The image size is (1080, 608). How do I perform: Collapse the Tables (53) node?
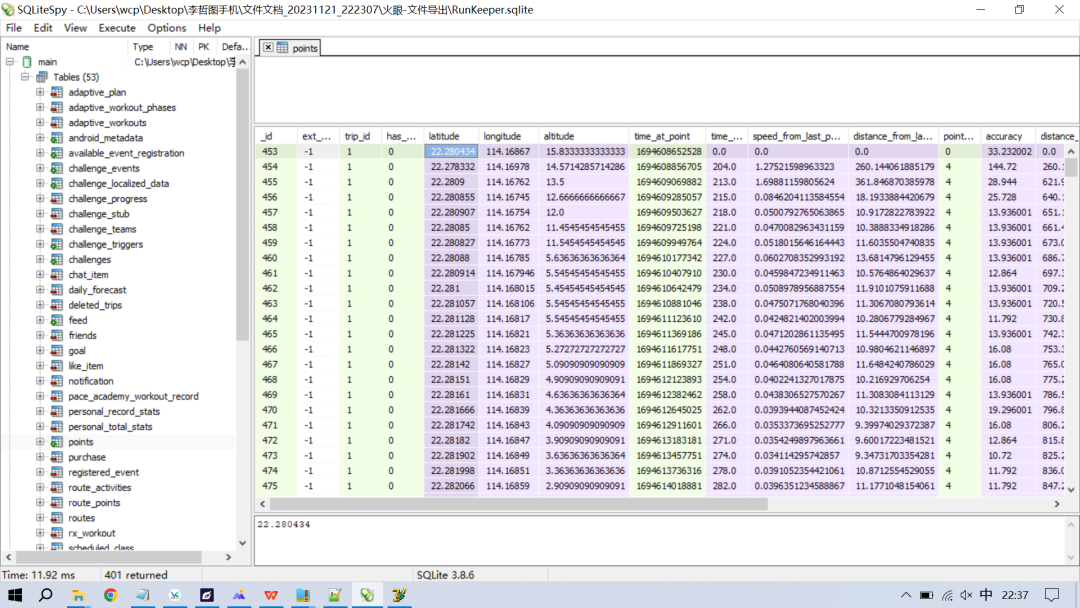[25, 77]
